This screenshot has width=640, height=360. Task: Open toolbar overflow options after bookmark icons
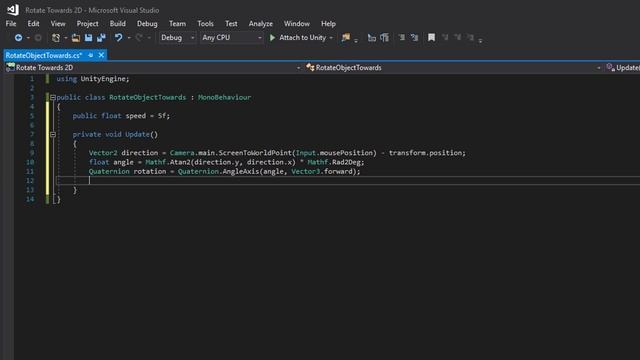[480, 40]
